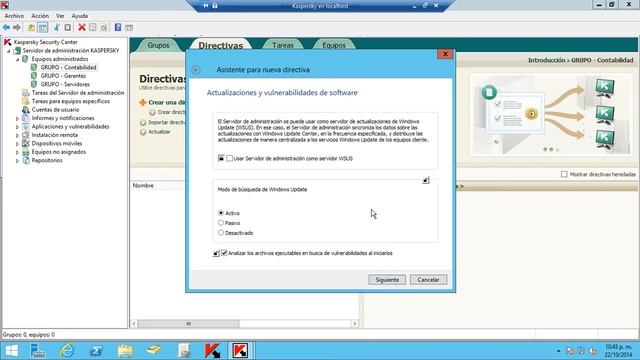Click the lock icon in Windows Update search mode box
Viewport: 640px width, 360px height.
tap(426, 180)
